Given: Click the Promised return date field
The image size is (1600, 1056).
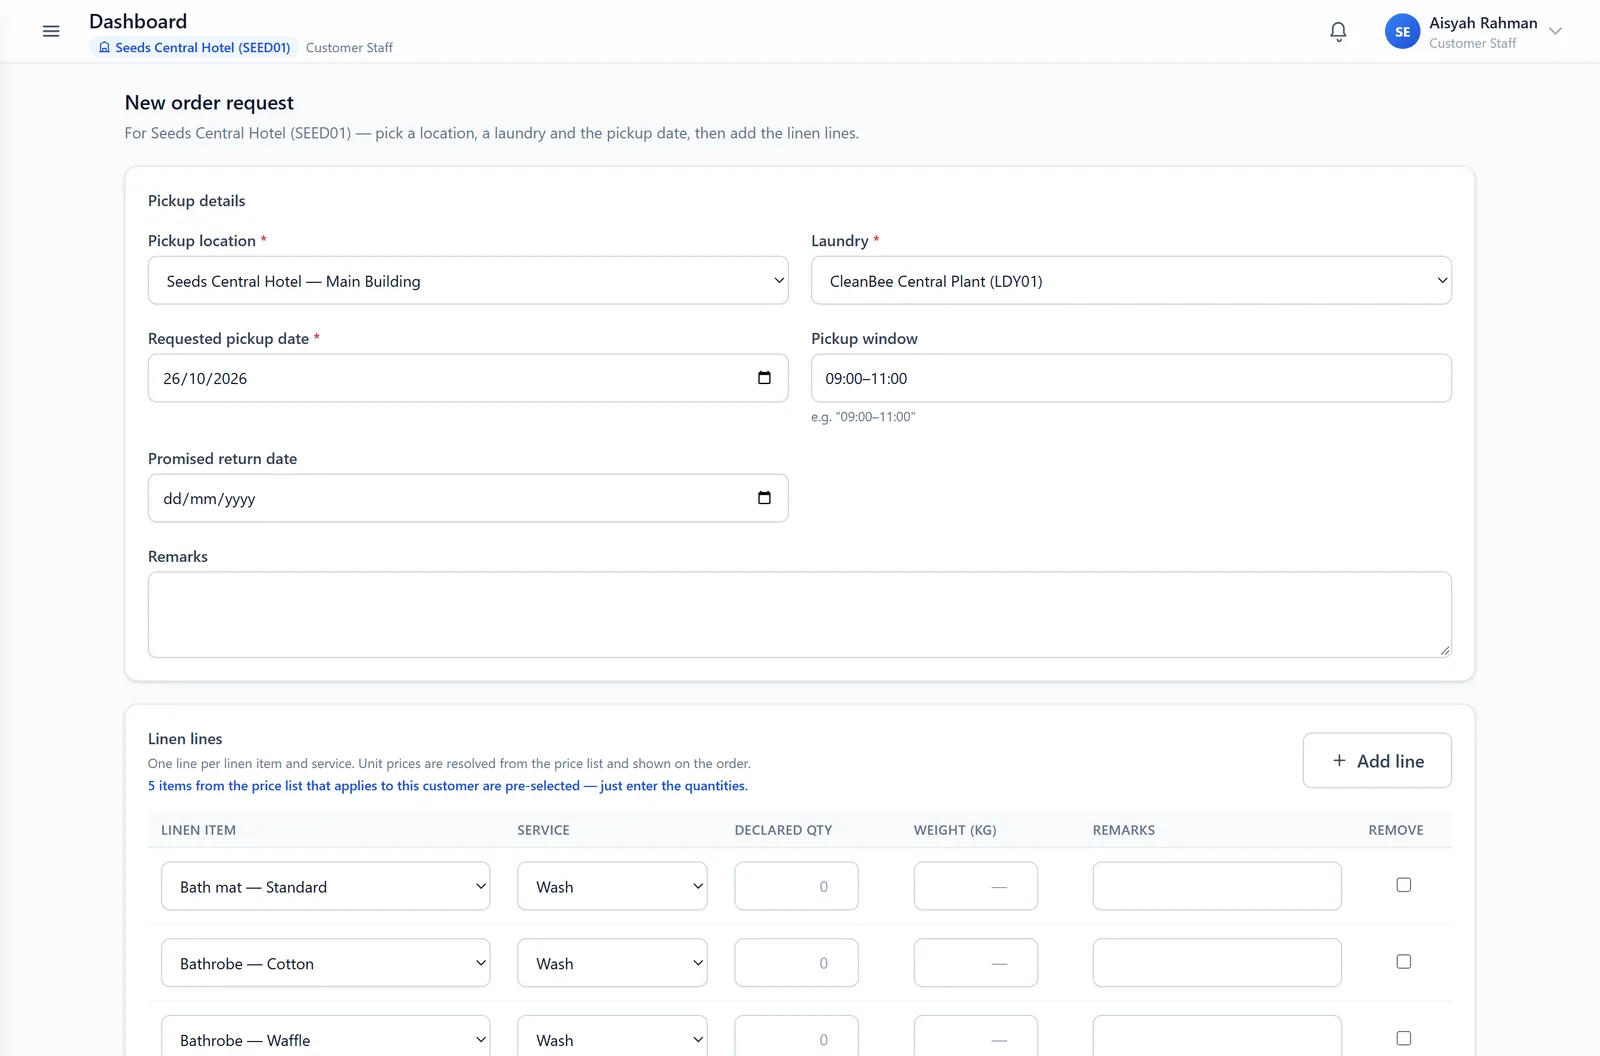Looking at the screenshot, I should (x=468, y=498).
